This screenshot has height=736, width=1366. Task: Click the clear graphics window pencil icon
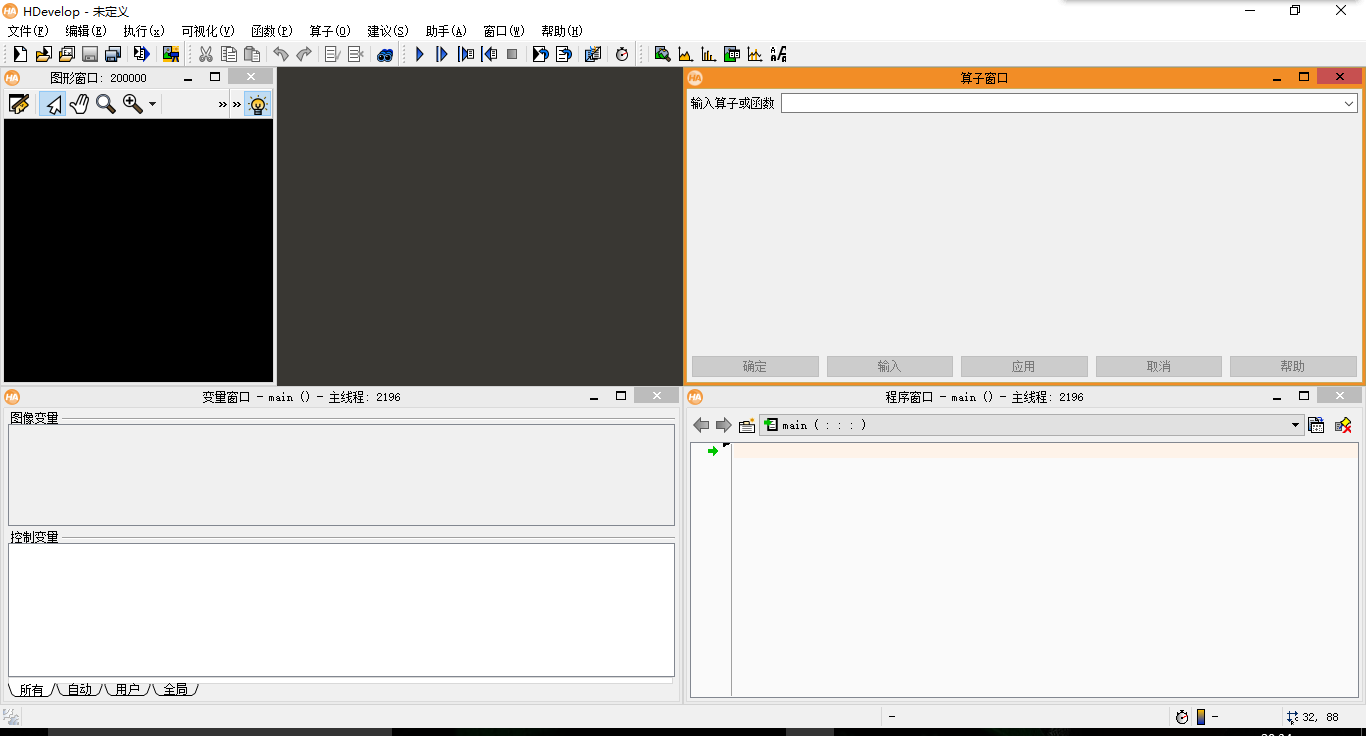coord(18,104)
